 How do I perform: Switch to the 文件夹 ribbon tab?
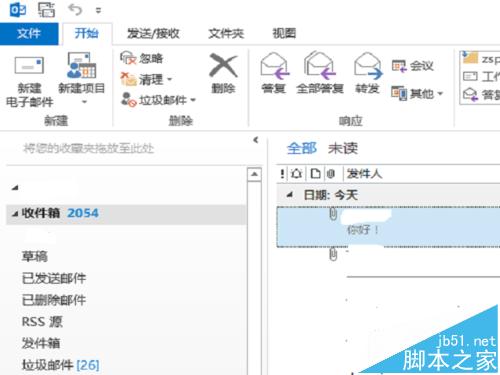[x=226, y=33]
